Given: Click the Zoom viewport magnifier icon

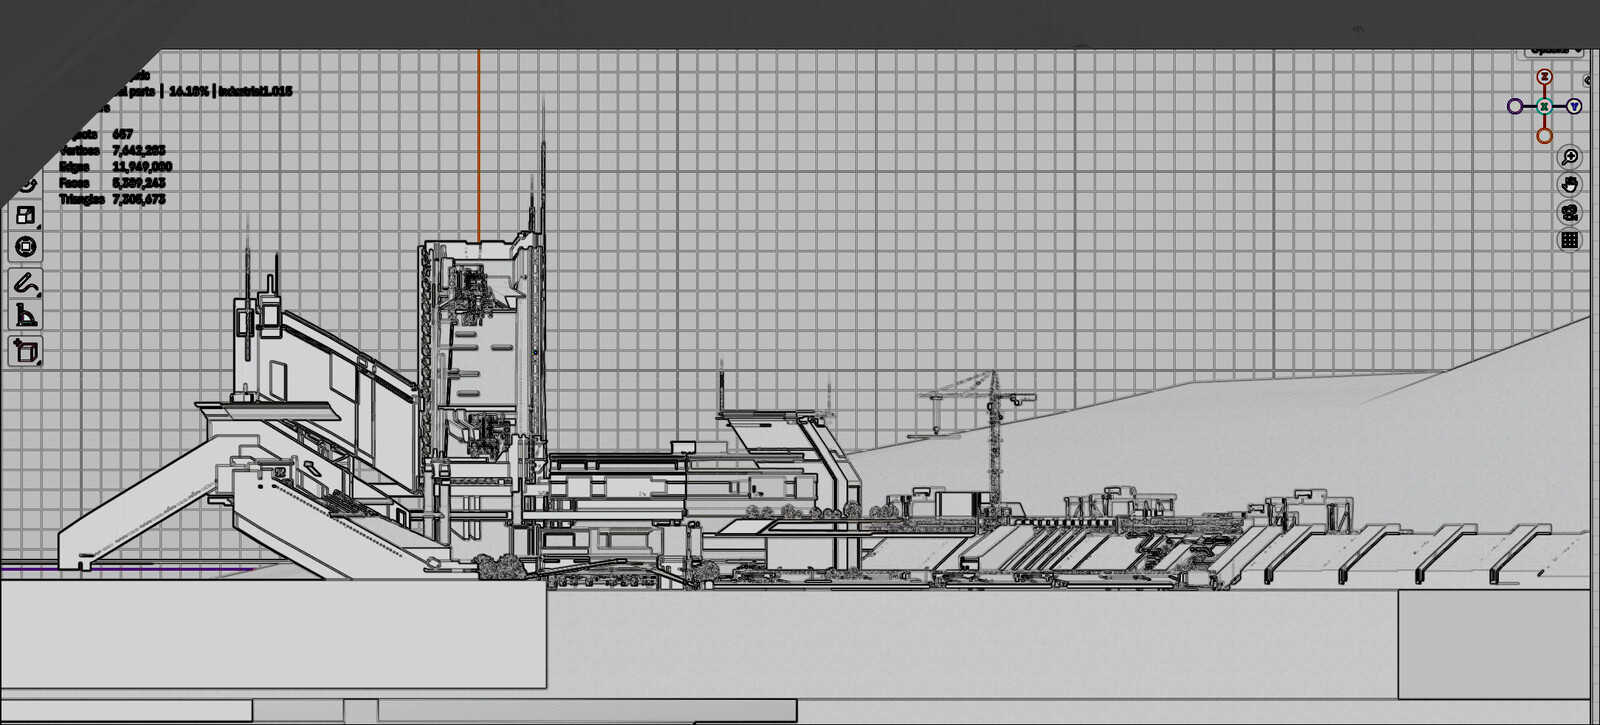Looking at the screenshot, I should point(1570,157).
